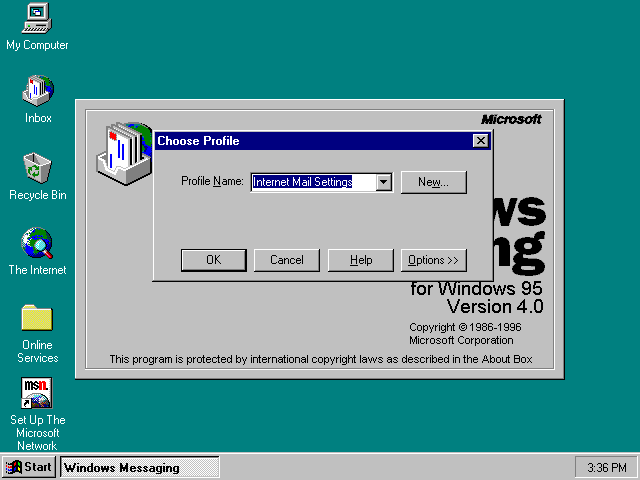Viewport: 640px width, 480px height.
Task: Close the Choose Profile dialog
Action: [481, 141]
